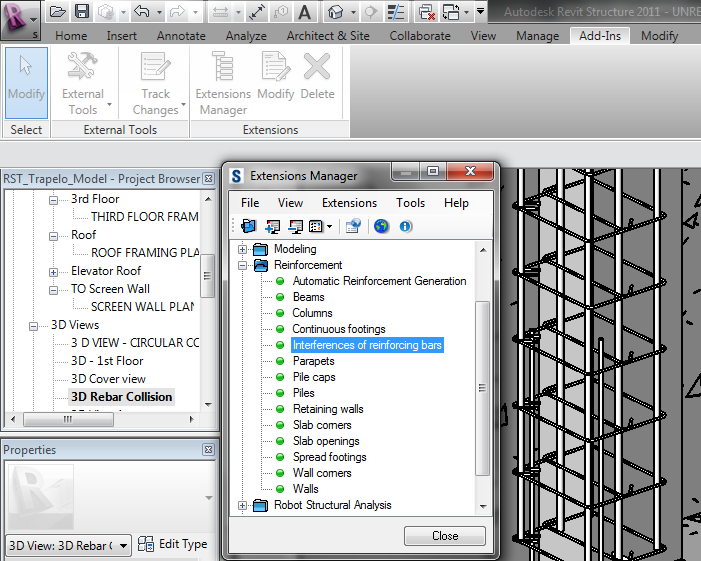Click the blue info icon in Extensions Manager

click(405, 227)
